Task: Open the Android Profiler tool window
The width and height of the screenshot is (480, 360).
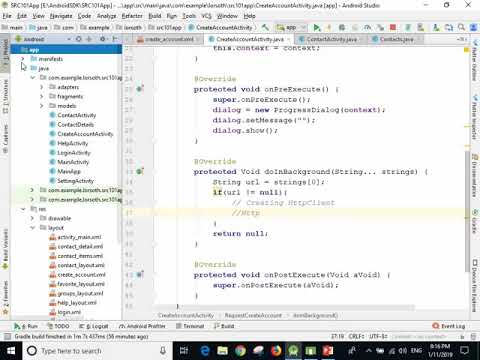Action: 142,326
